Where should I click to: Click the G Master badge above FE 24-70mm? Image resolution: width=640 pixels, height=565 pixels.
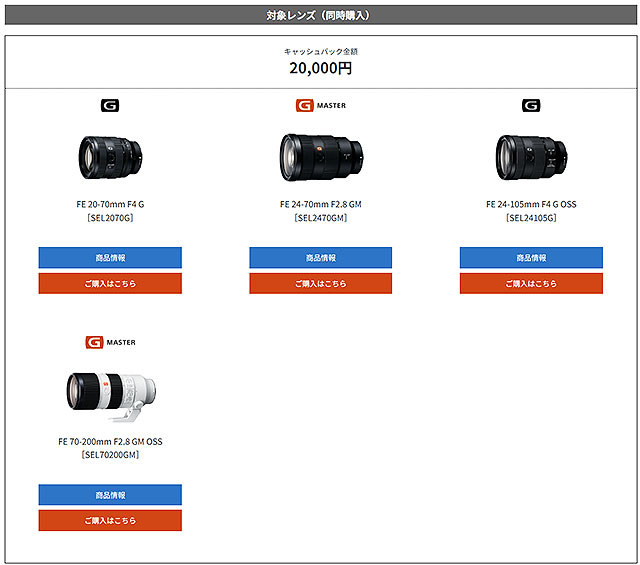(320, 105)
